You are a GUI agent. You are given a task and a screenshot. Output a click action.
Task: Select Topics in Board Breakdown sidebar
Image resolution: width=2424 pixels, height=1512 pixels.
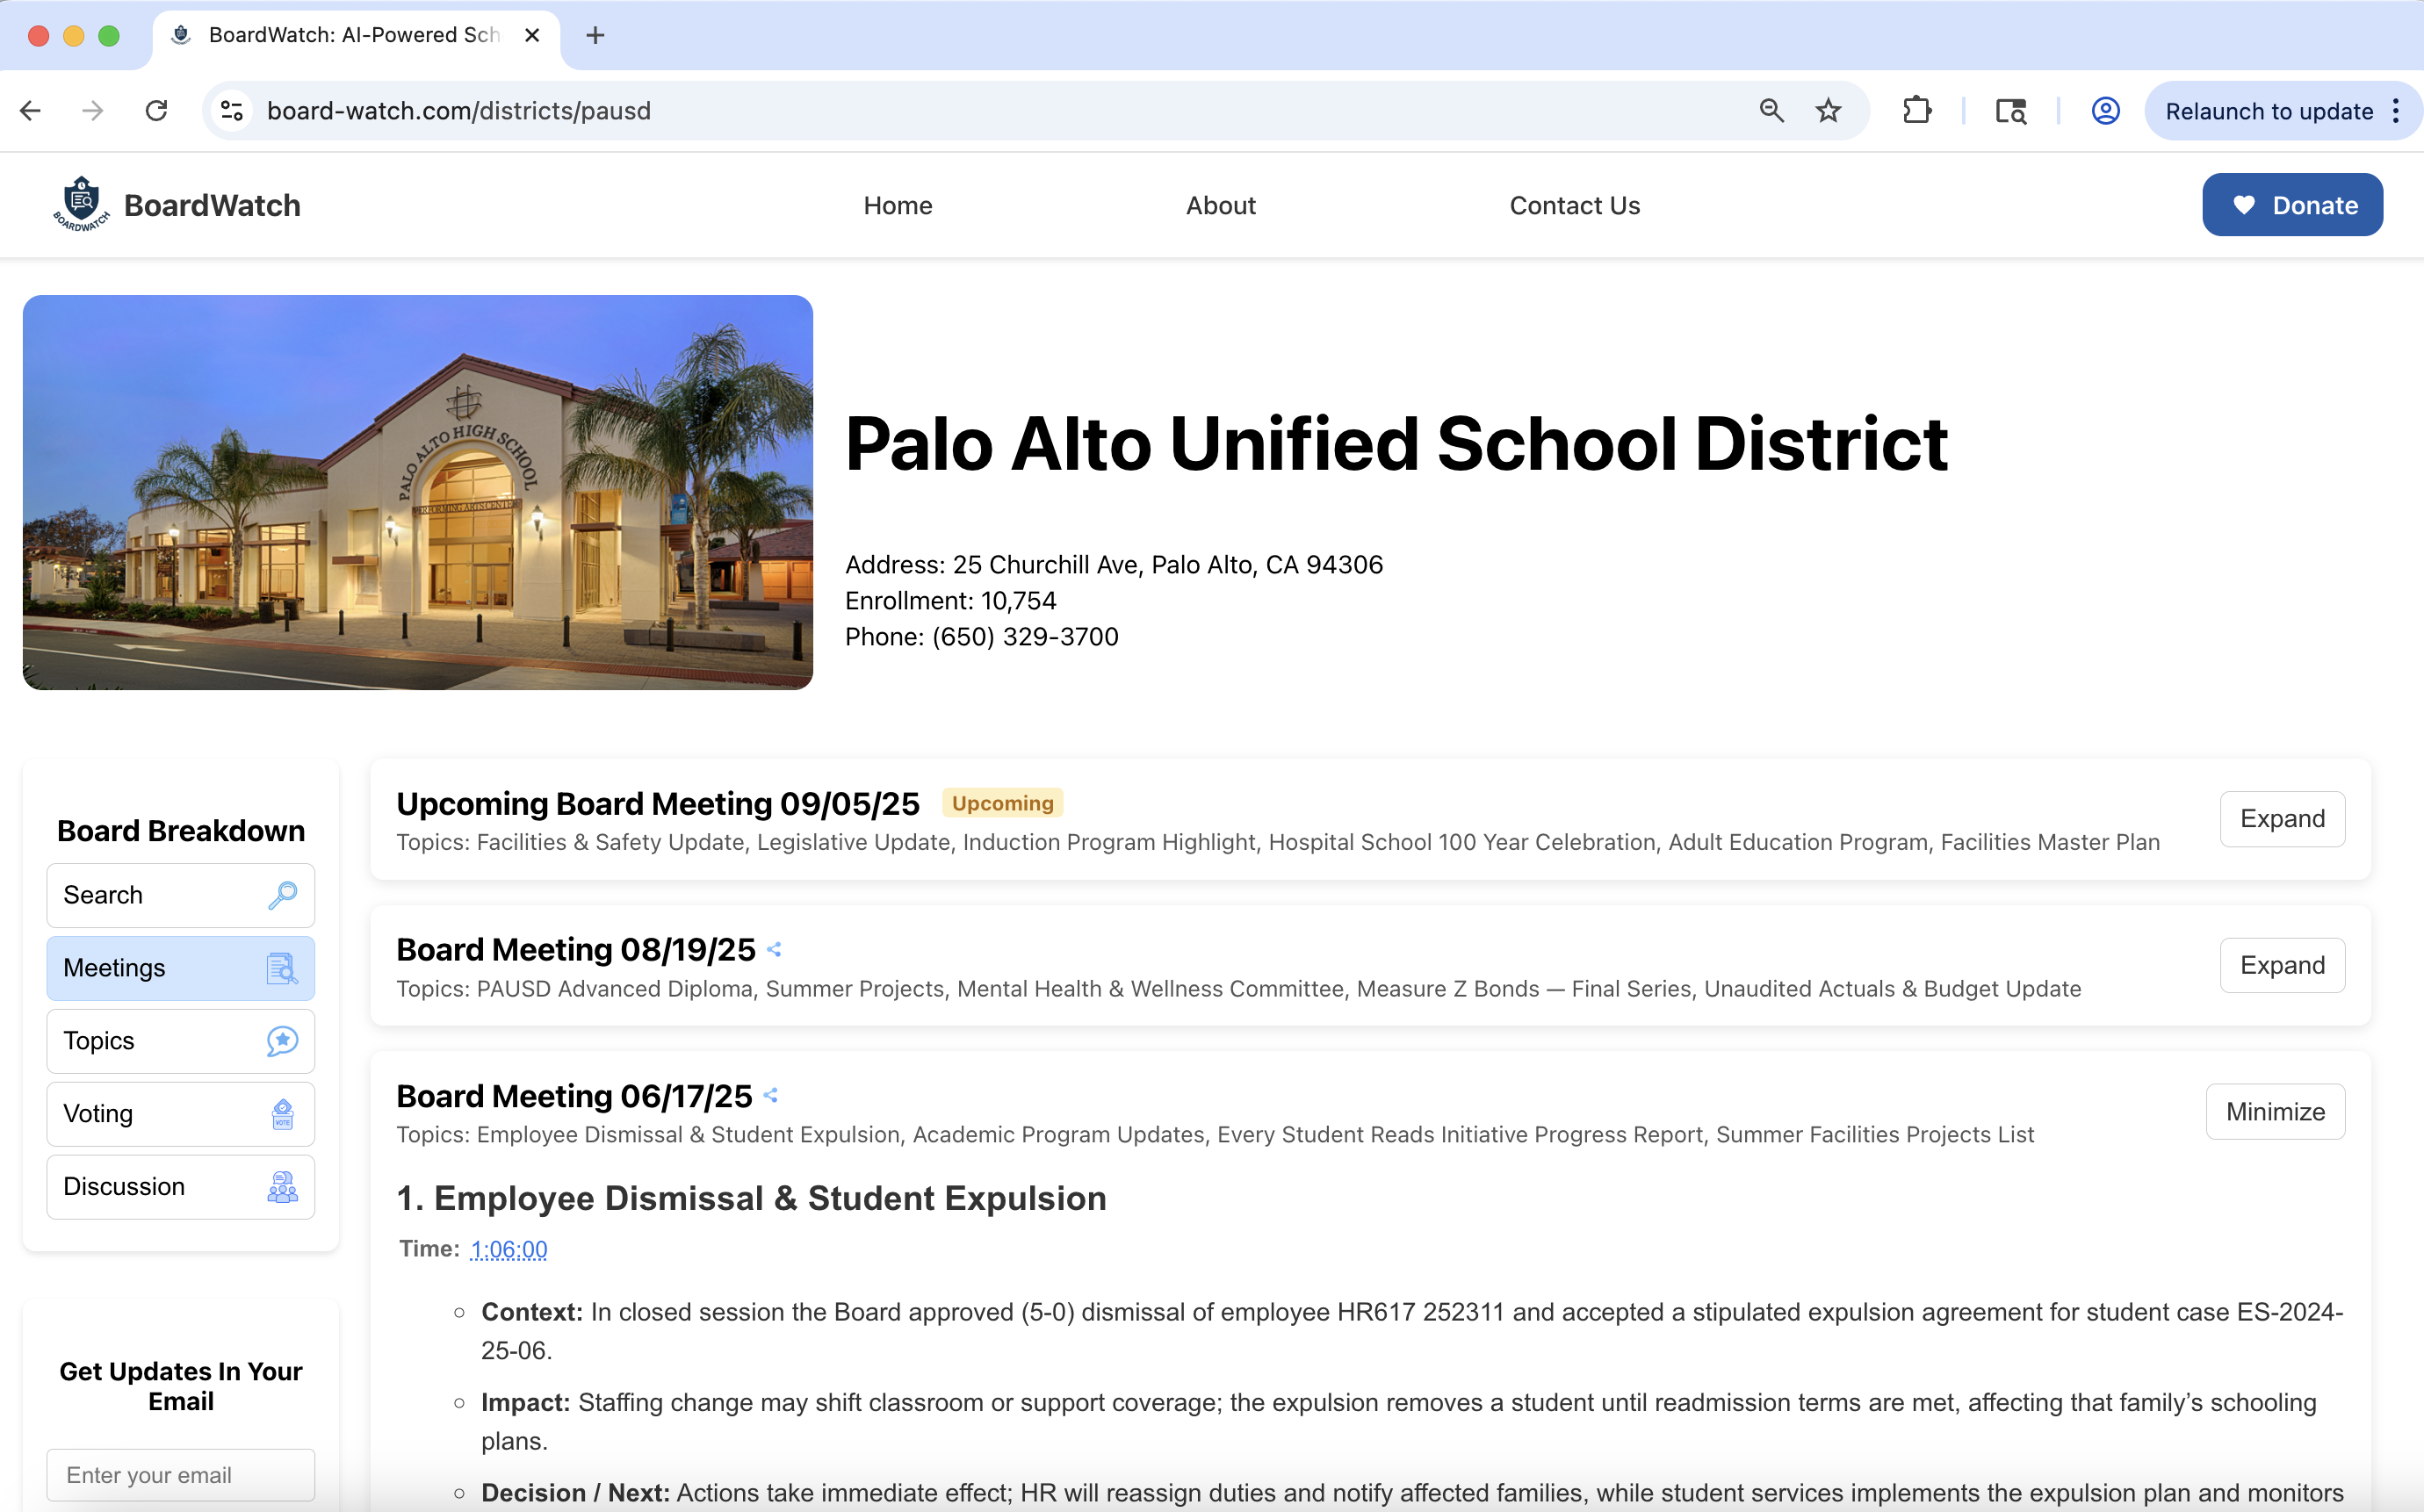pyautogui.click(x=180, y=1041)
